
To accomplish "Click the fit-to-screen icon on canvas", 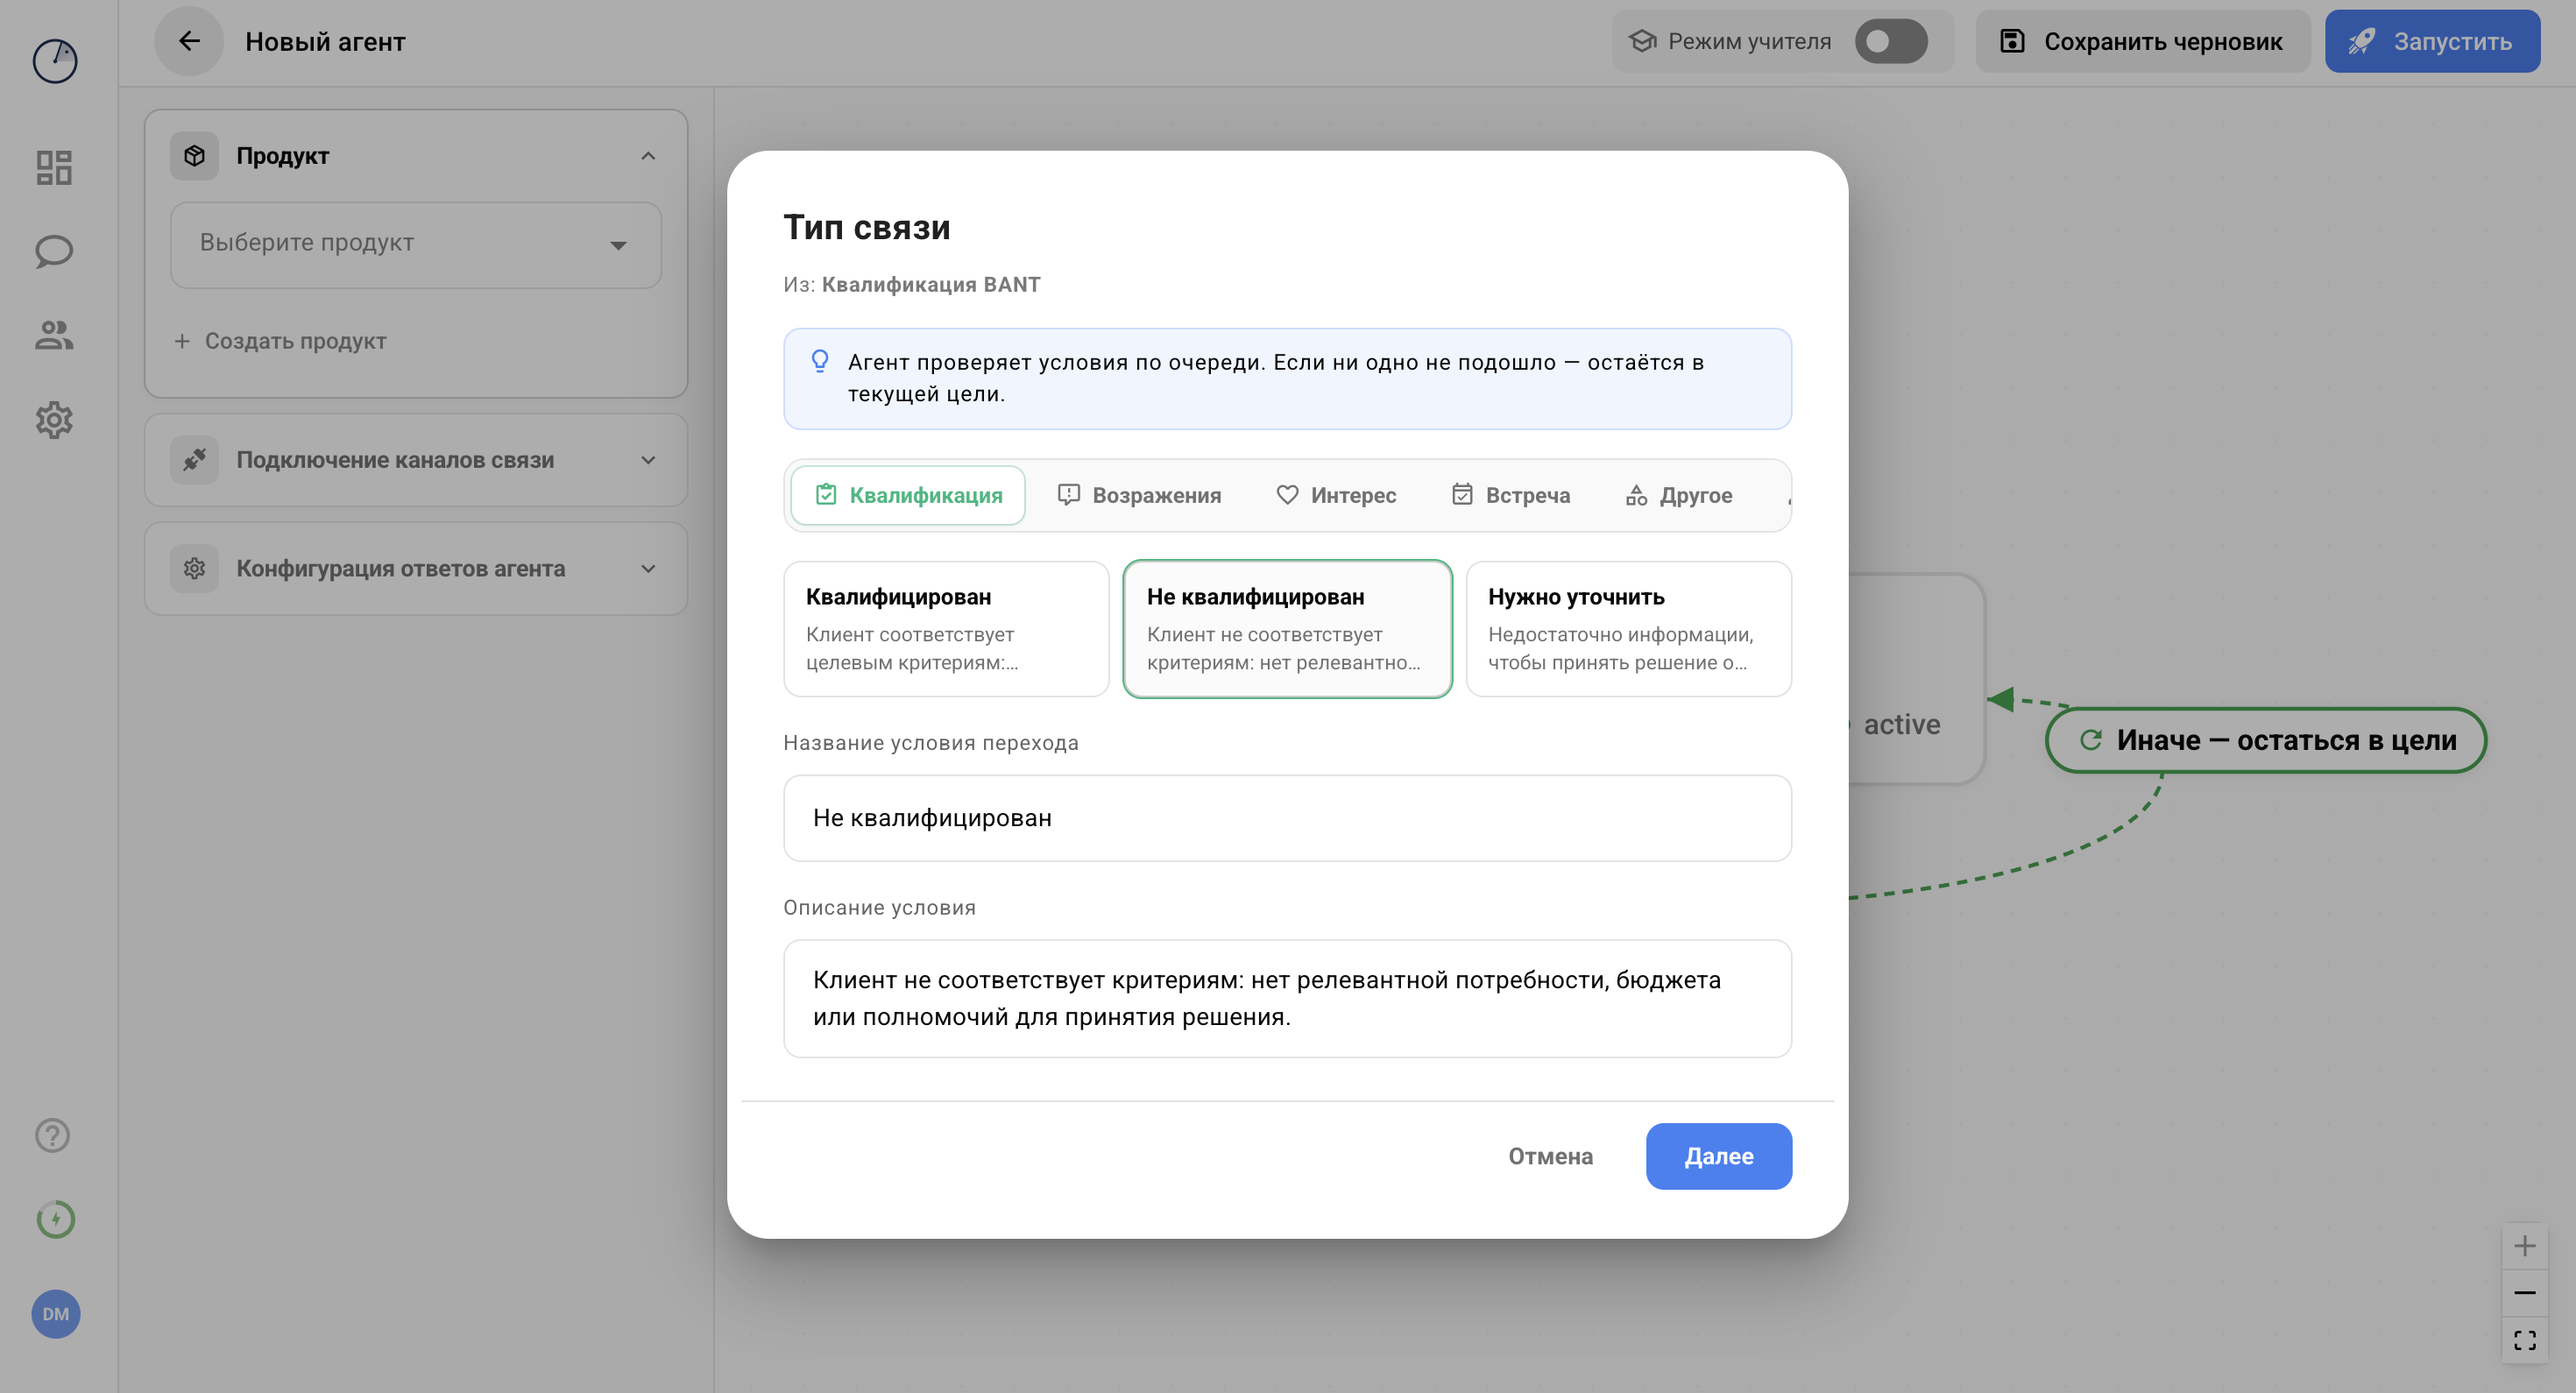I will [2524, 1340].
